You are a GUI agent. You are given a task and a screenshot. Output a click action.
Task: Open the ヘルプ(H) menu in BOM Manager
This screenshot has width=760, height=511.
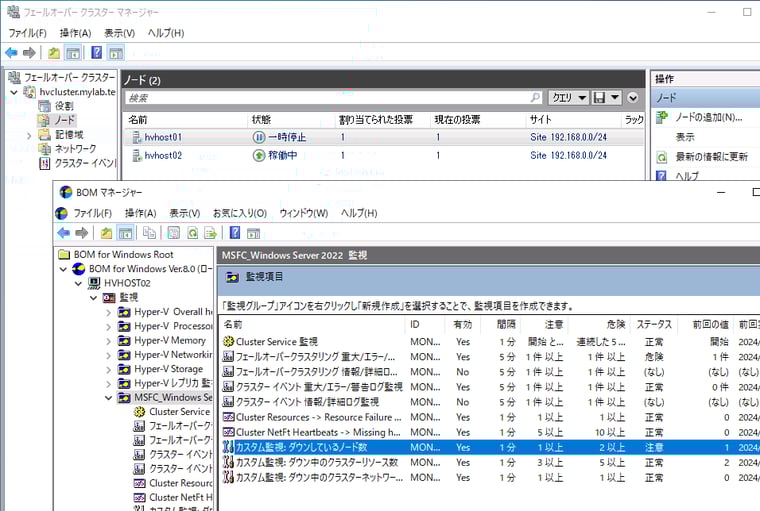(x=359, y=213)
